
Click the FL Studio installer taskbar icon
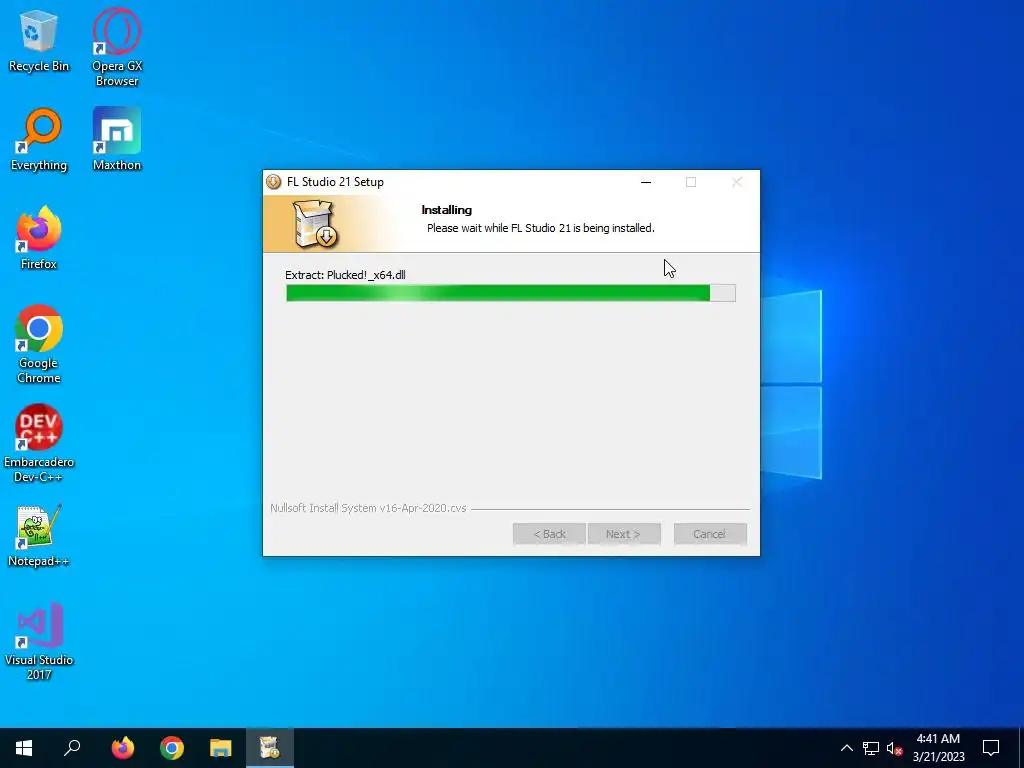point(270,748)
